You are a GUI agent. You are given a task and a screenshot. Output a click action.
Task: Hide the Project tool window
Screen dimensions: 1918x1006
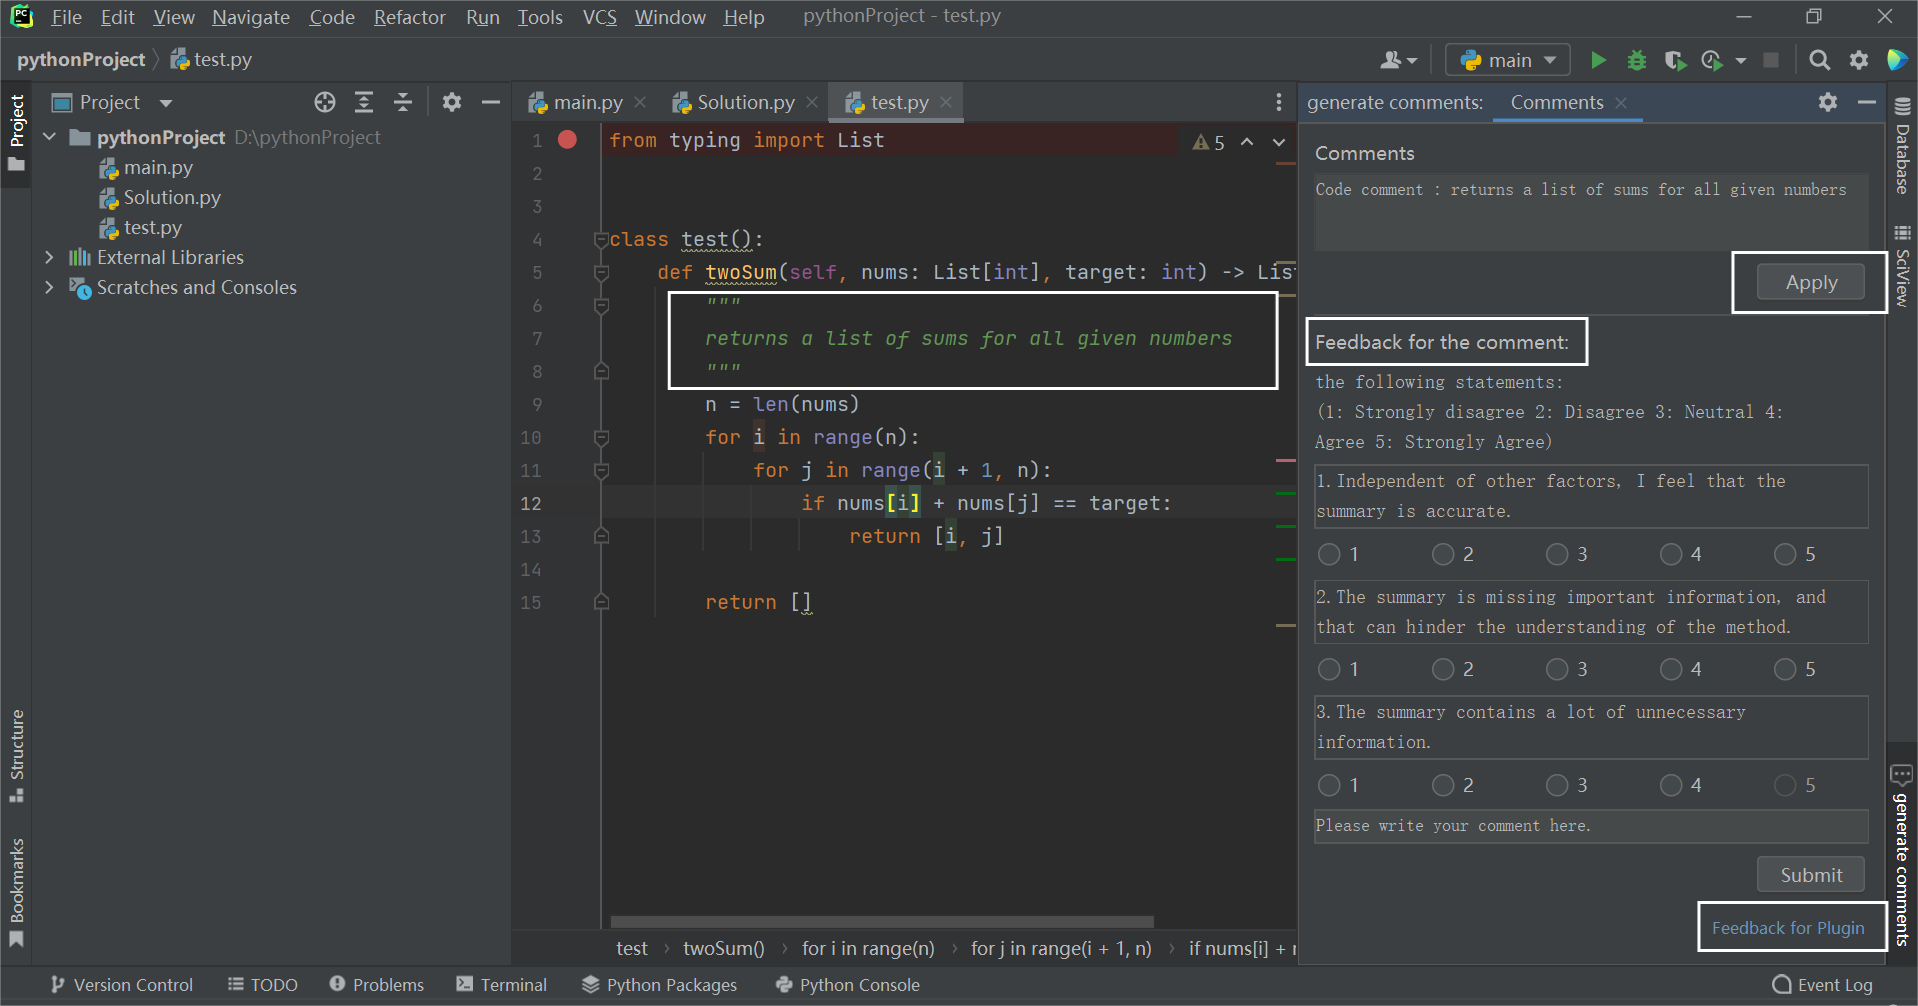490,102
